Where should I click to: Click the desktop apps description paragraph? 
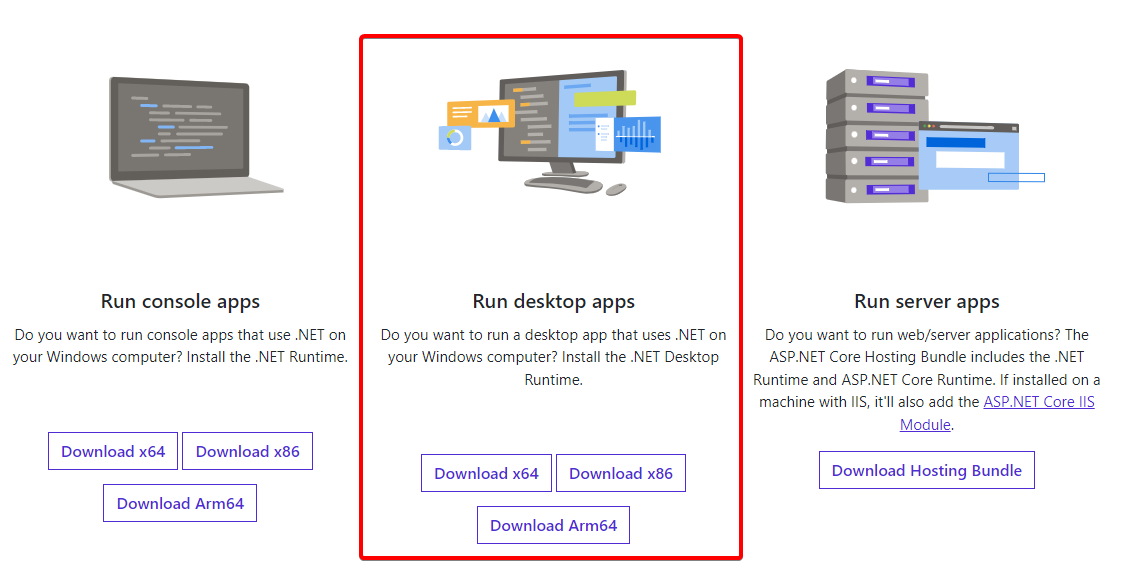553,357
